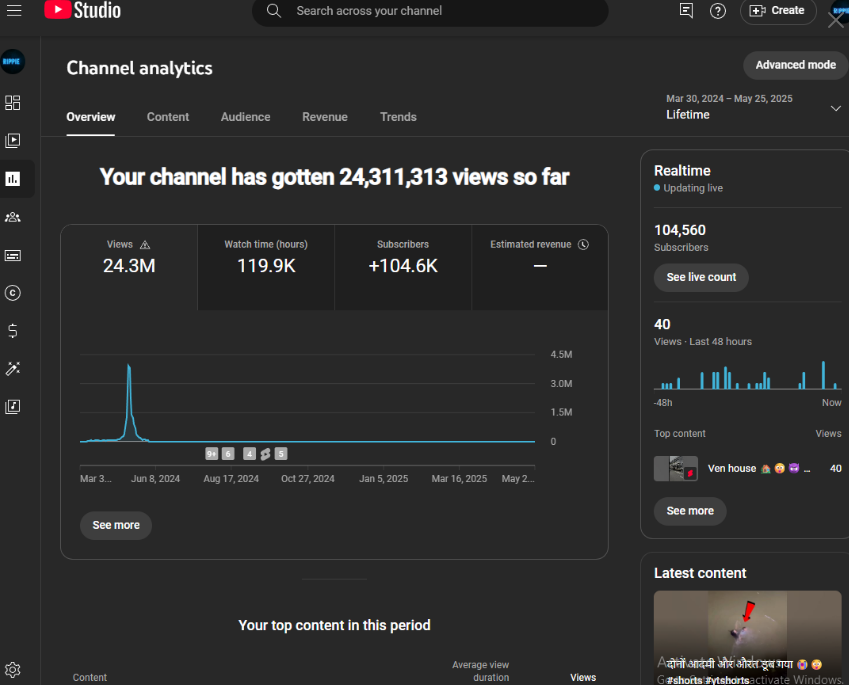Viewport: 849px width, 685px height.
Task: Click the 9+ videos published marker
Action: 212,454
